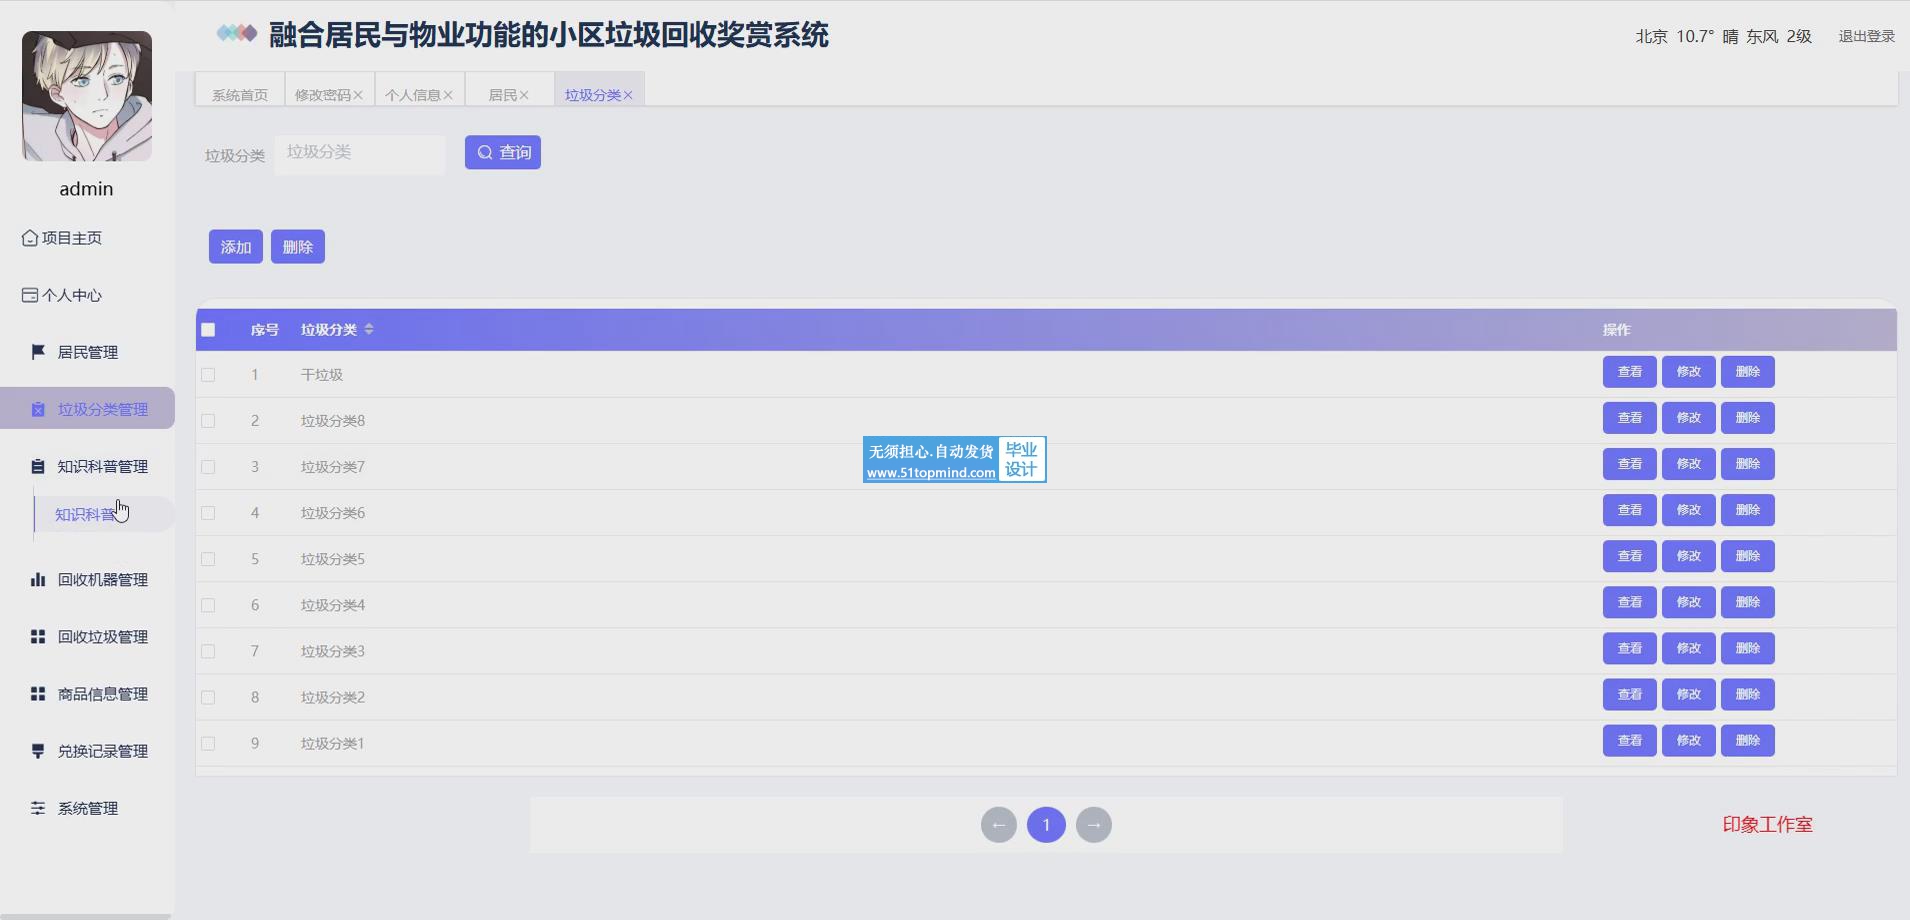
Task: Switch to the 系统首页 tab
Action: tap(240, 95)
